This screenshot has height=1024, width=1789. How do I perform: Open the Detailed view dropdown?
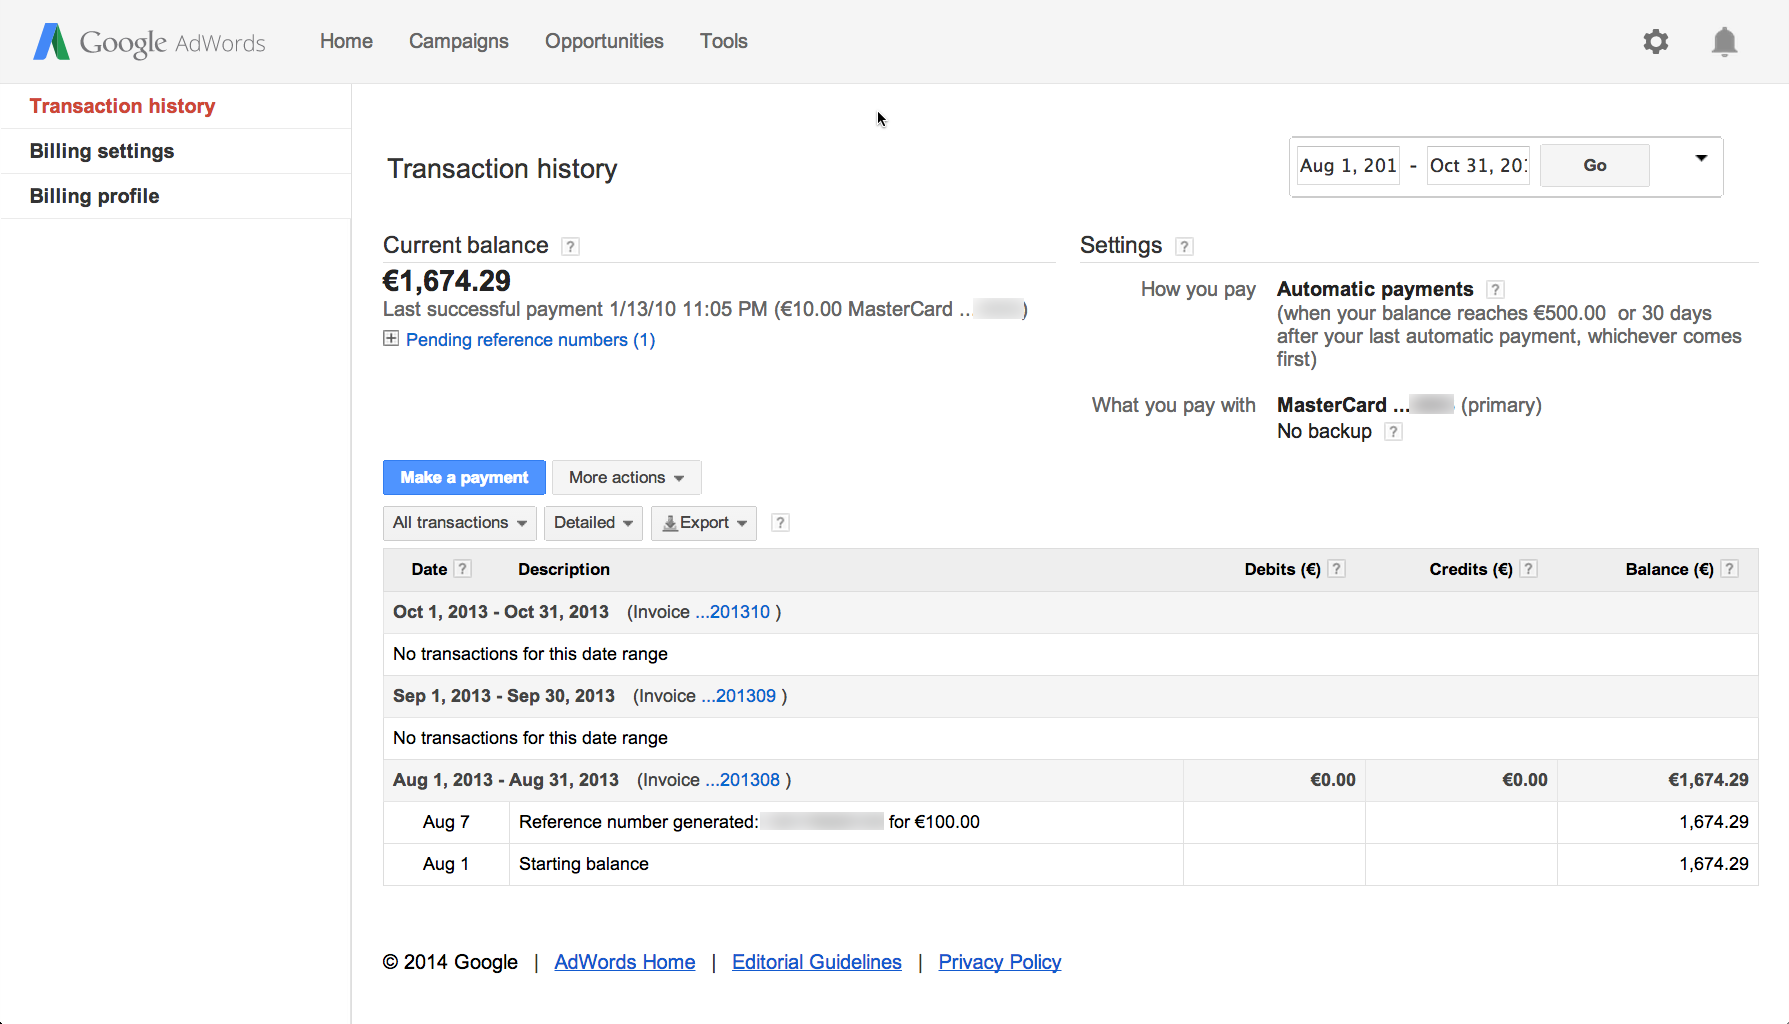(x=593, y=522)
